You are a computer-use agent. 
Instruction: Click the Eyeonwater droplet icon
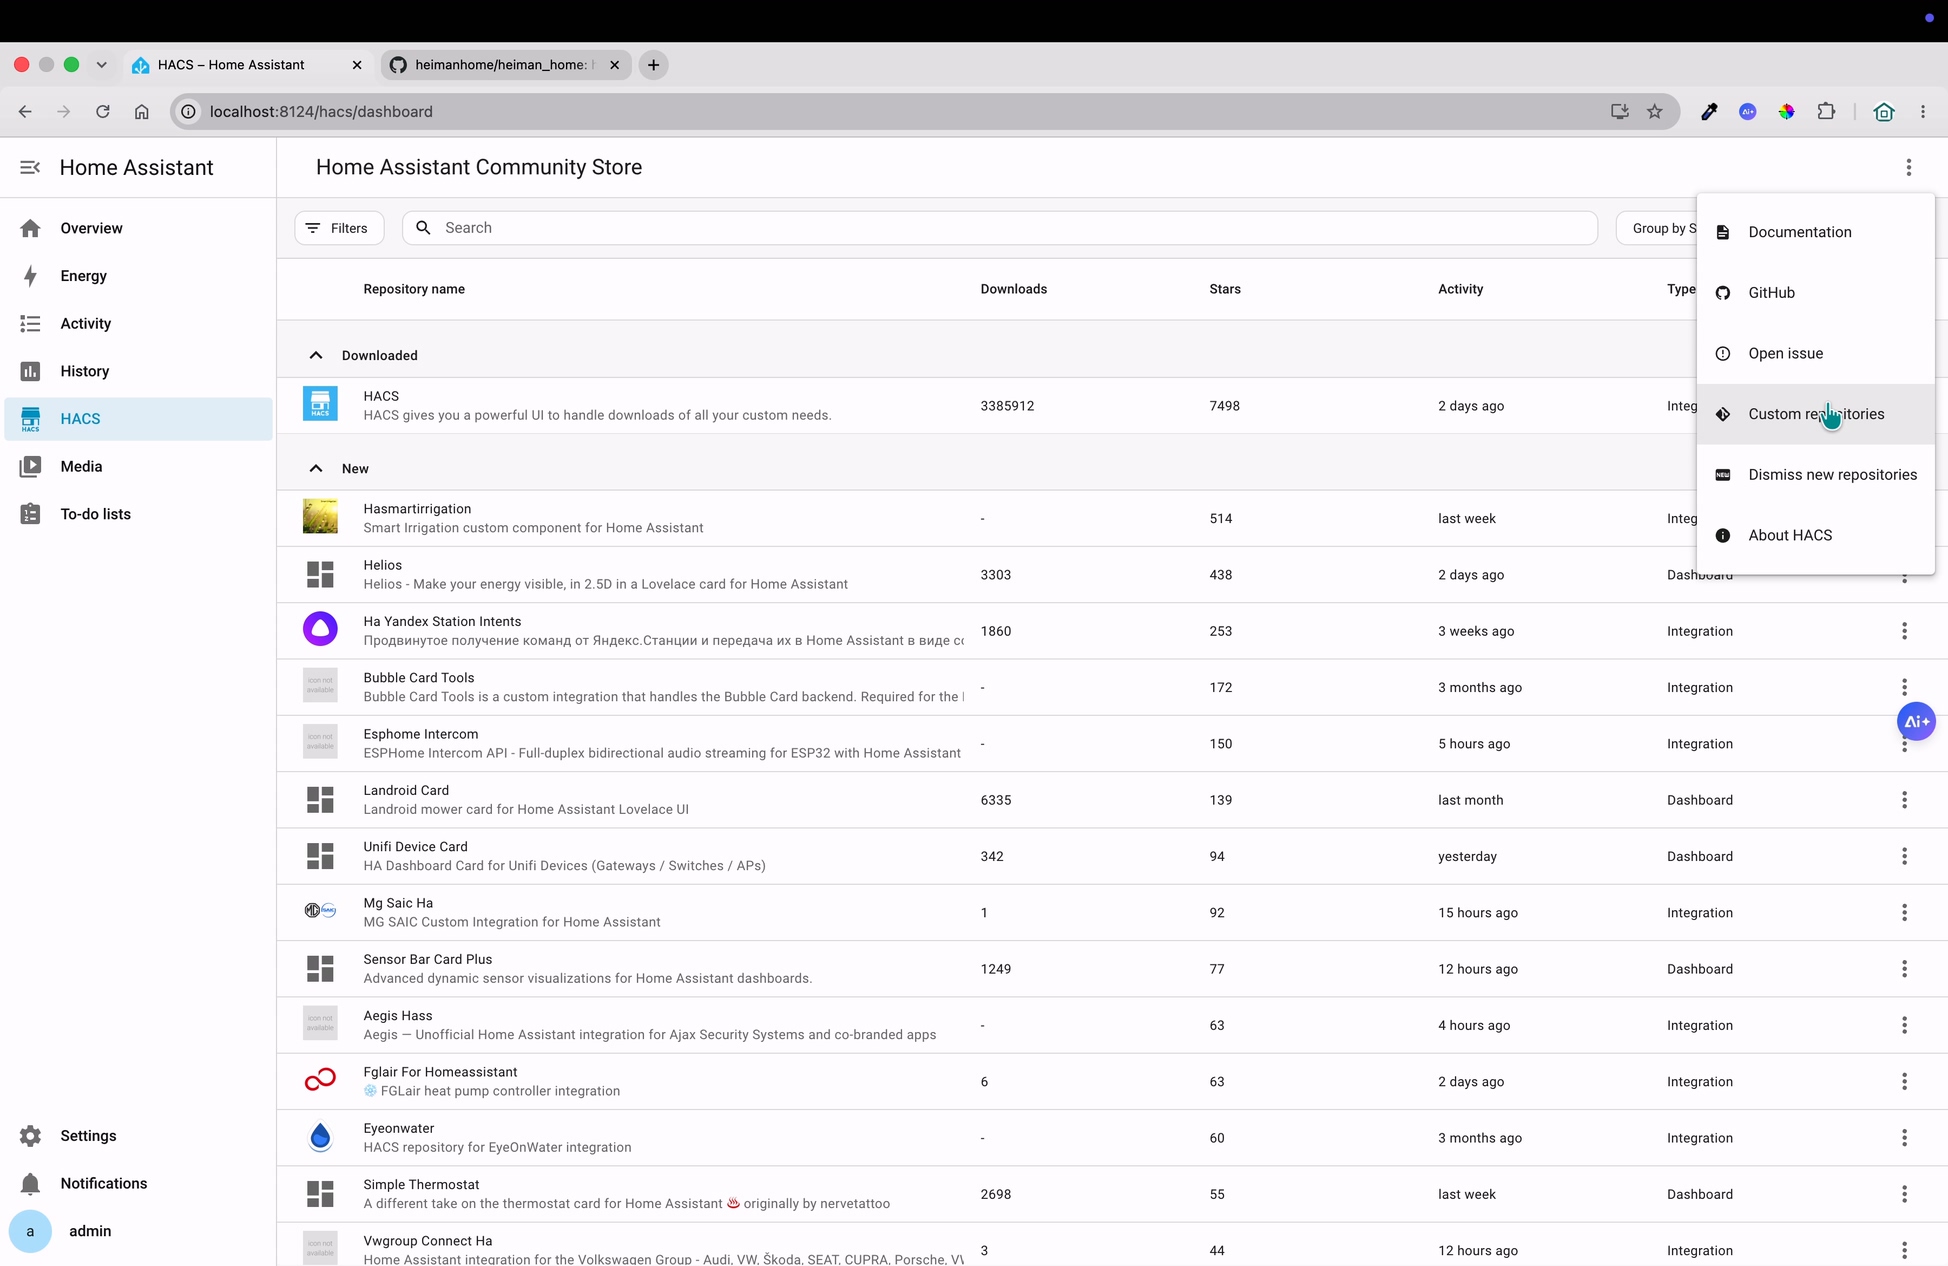click(320, 1136)
